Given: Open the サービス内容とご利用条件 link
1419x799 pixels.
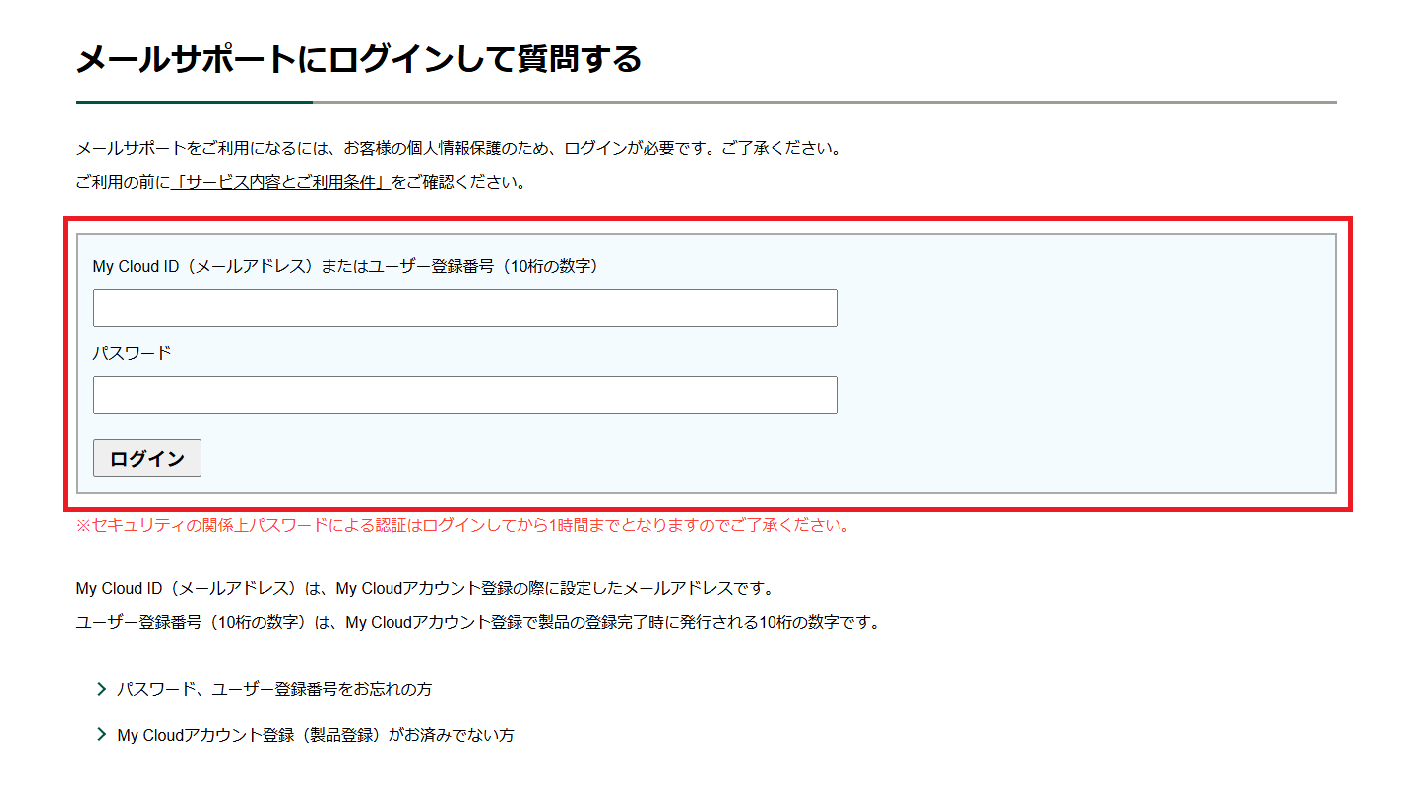Looking at the screenshot, I should click(280, 183).
